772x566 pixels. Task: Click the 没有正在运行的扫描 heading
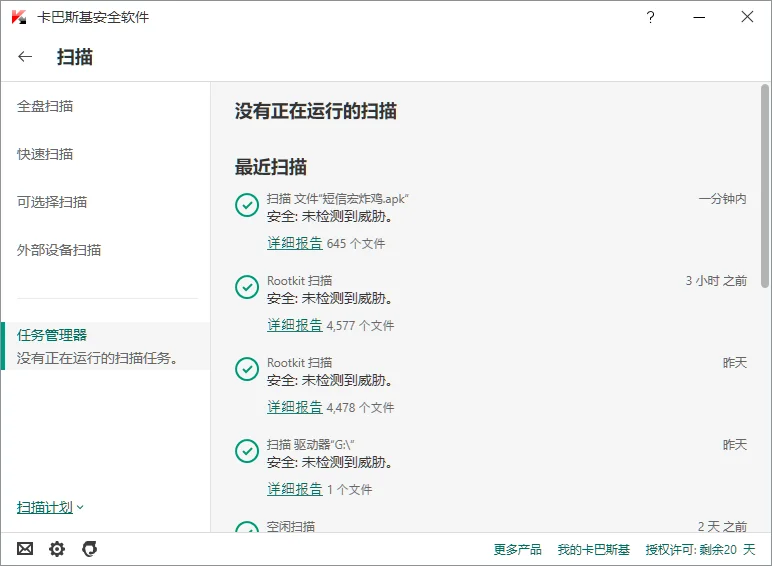click(316, 111)
